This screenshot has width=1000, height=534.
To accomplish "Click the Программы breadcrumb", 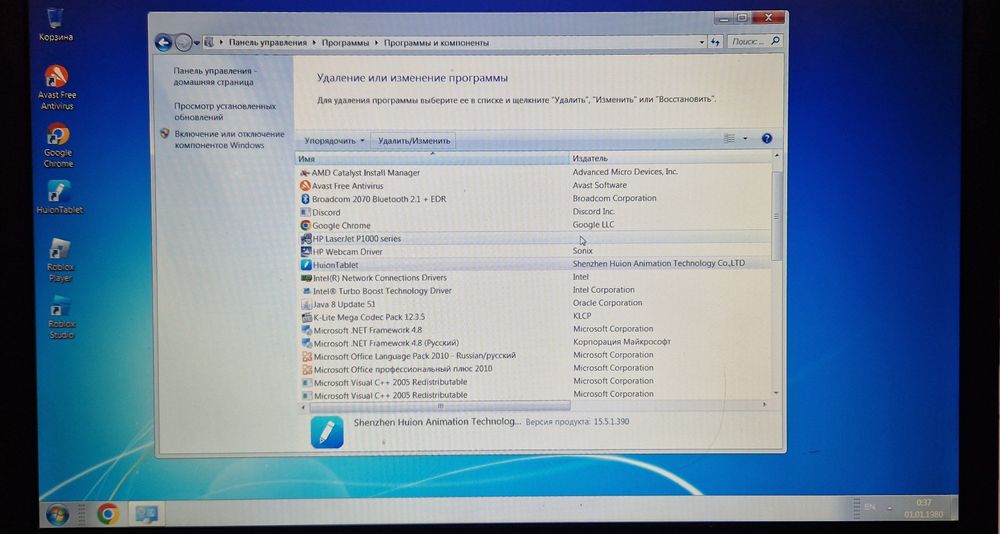I will 345,43.
